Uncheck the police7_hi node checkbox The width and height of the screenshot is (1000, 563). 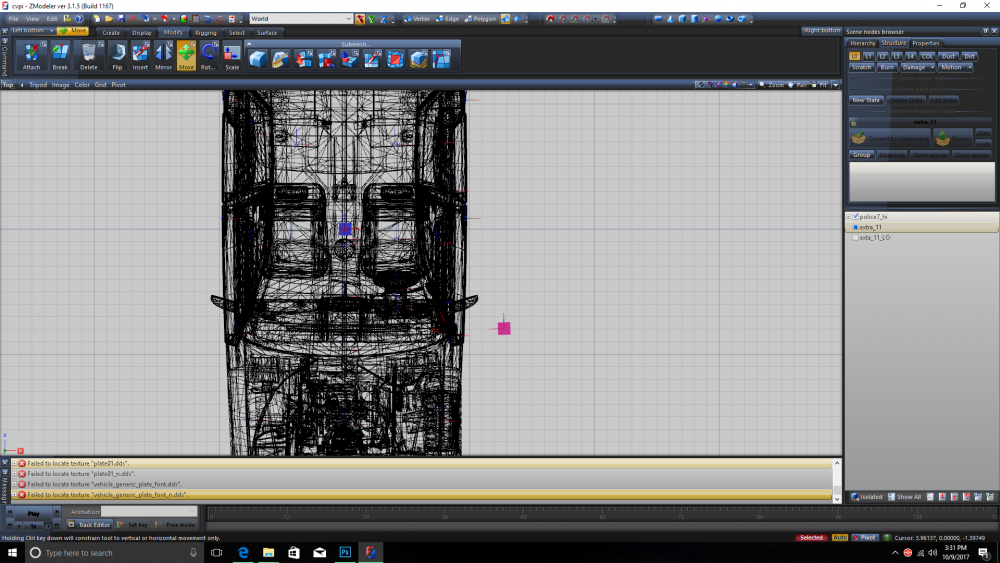click(855, 217)
